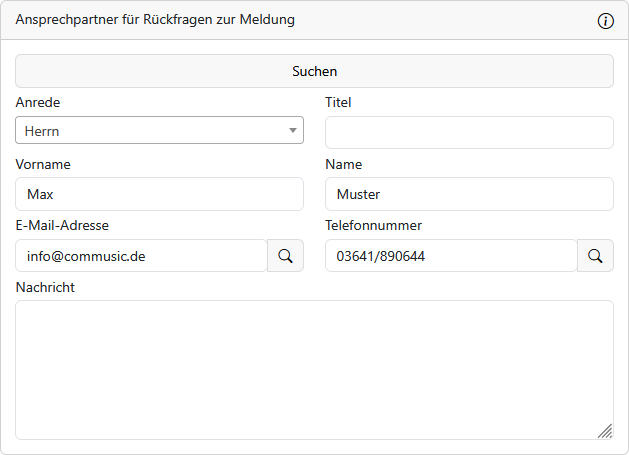This screenshot has height=455, width=629.
Task: Click the info icon in the panel header
Action: 605,21
